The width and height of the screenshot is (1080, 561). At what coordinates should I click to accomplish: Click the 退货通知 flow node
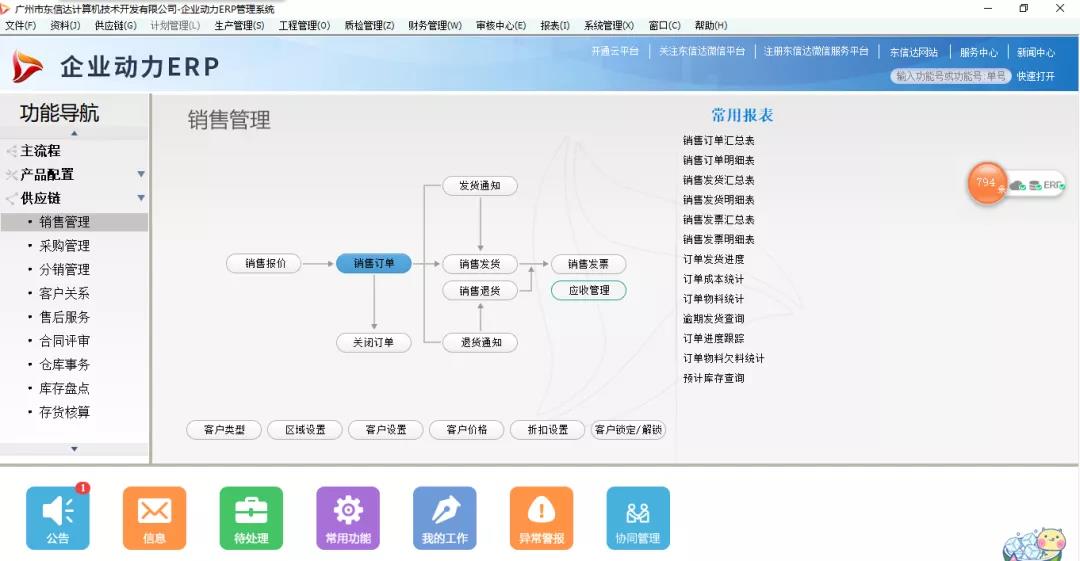480,343
